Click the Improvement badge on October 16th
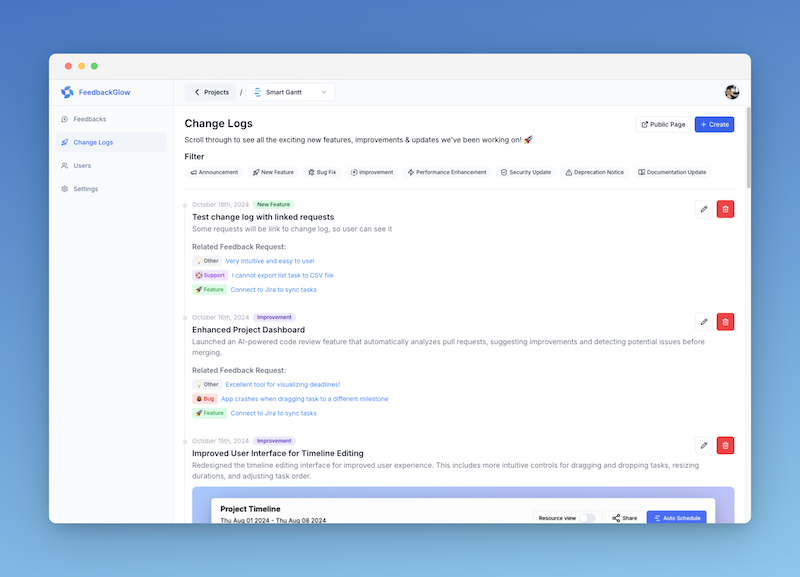800x577 pixels. click(x=274, y=317)
